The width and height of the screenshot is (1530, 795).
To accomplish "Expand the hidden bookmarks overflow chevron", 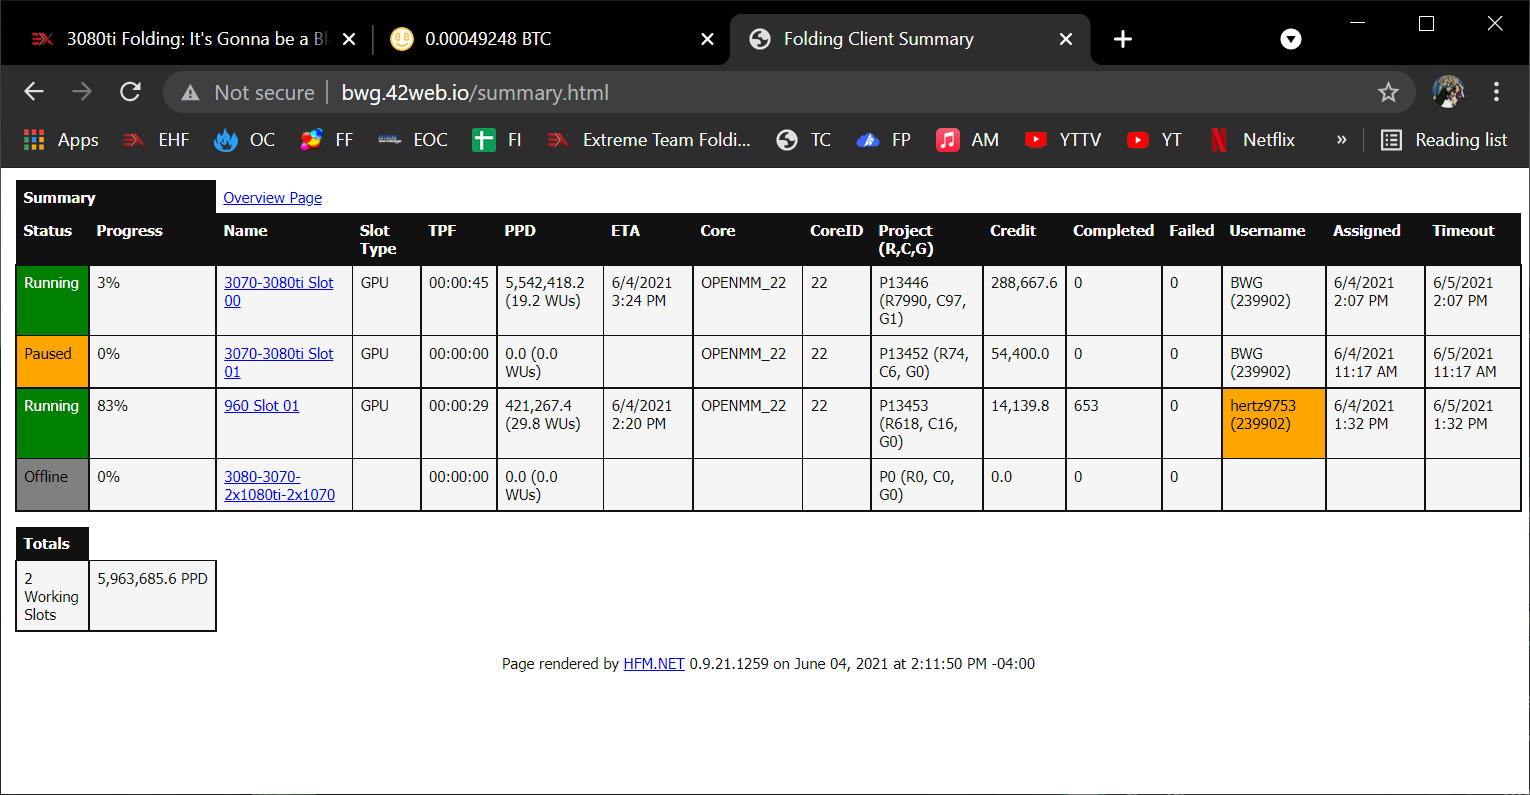I will 1341,140.
